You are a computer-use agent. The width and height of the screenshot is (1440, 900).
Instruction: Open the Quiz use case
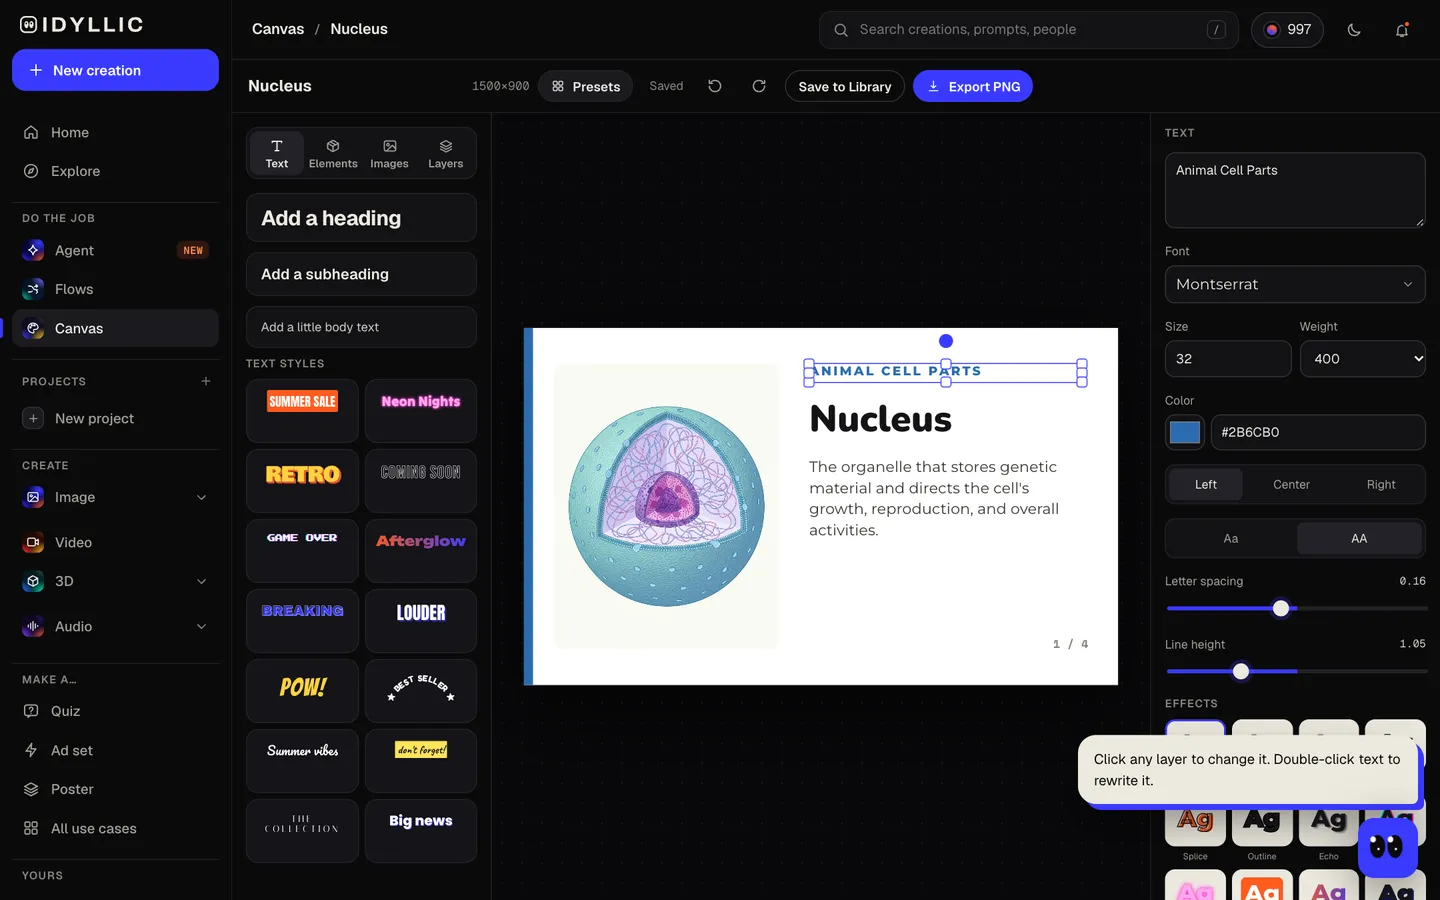click(x=115, y=711)
